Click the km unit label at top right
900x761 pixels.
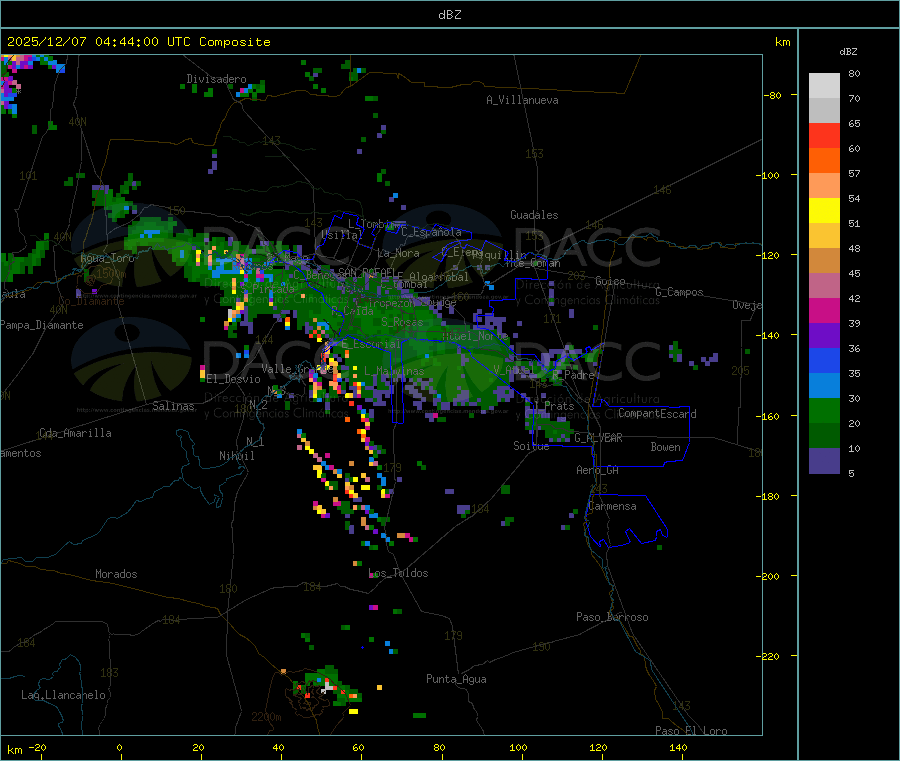pyautogui.click(x=782, y=42)
